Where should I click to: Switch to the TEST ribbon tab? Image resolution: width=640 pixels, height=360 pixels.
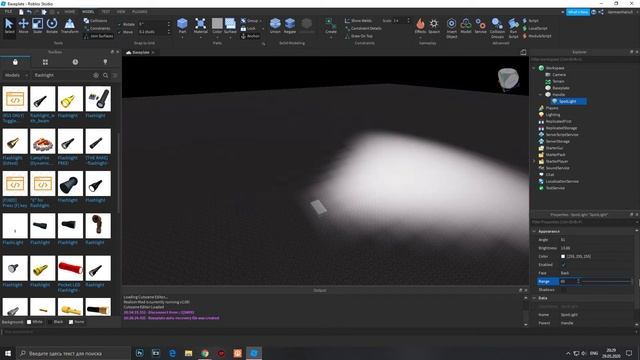pyautogui.click(x=106, y=12)
